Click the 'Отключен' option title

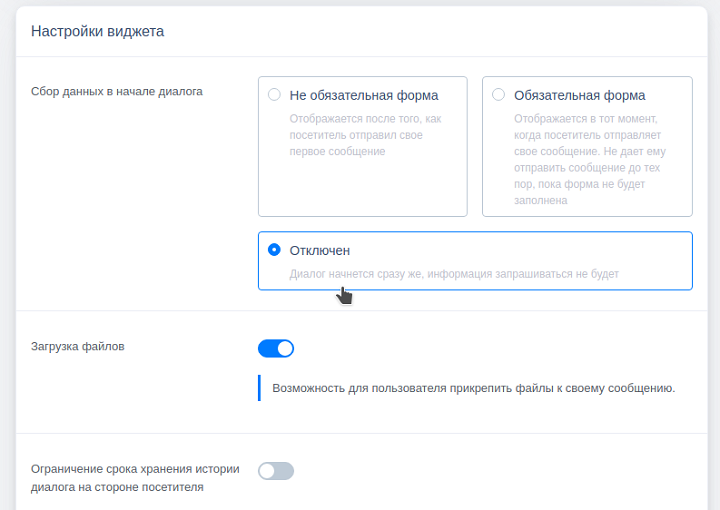click(320, 250)
